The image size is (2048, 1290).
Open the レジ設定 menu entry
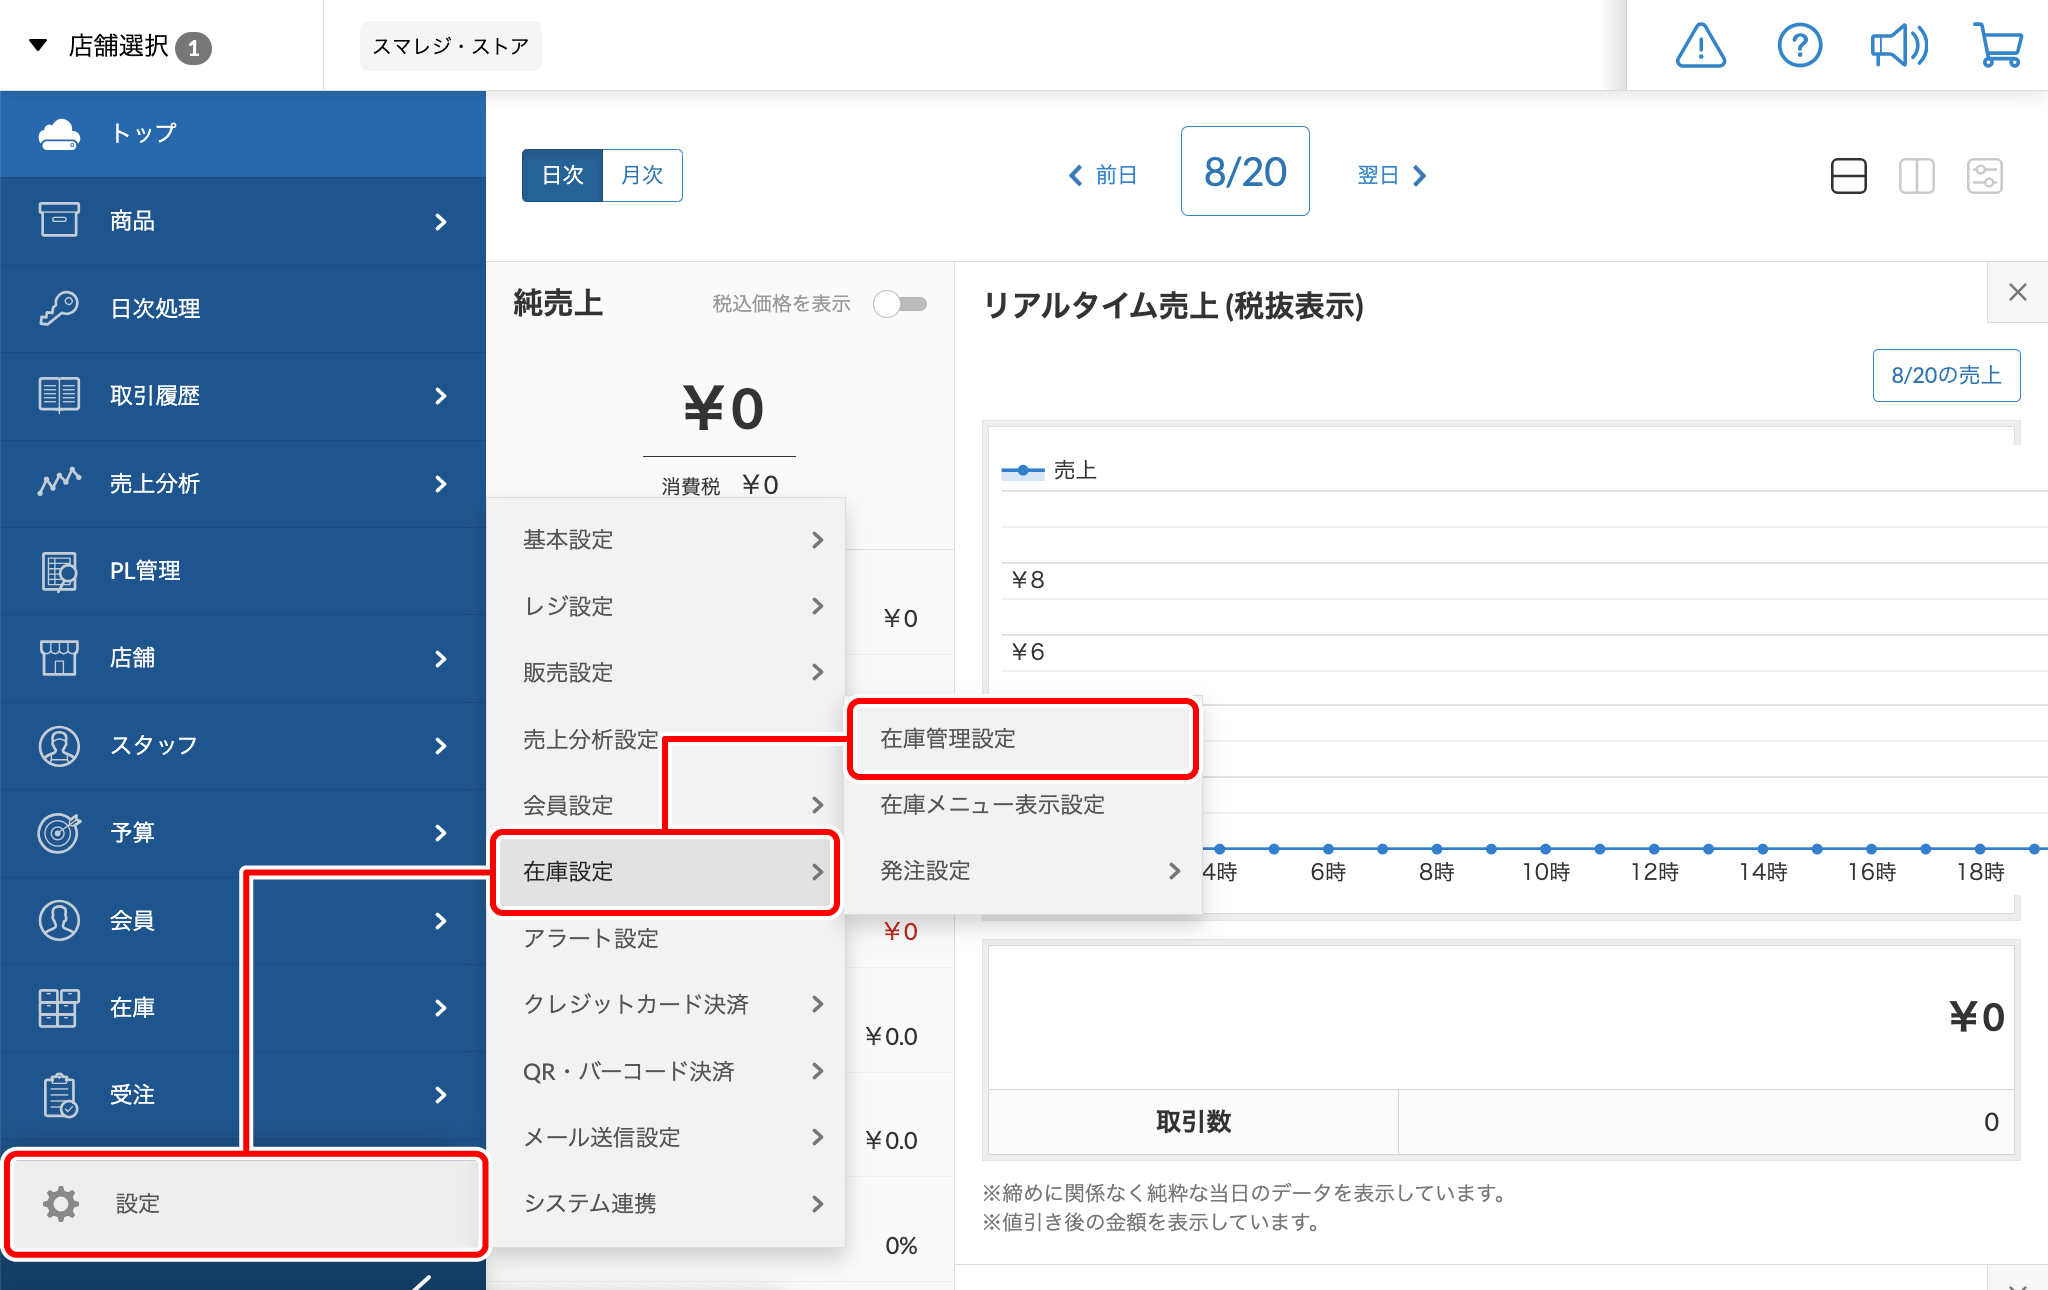[567, 606]
